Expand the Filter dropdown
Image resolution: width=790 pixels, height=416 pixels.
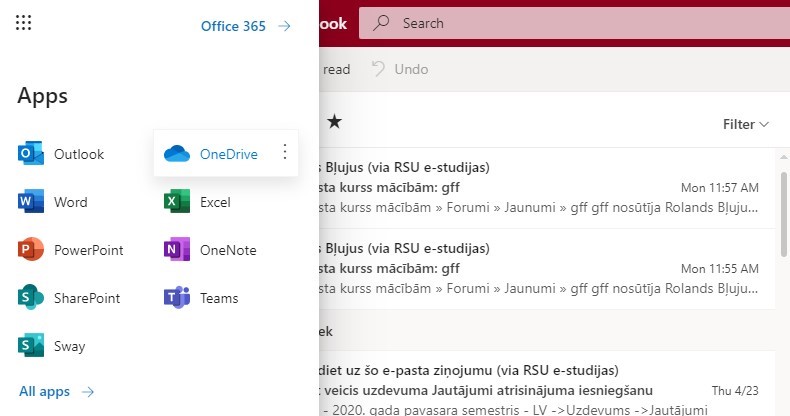click(745, 125)
